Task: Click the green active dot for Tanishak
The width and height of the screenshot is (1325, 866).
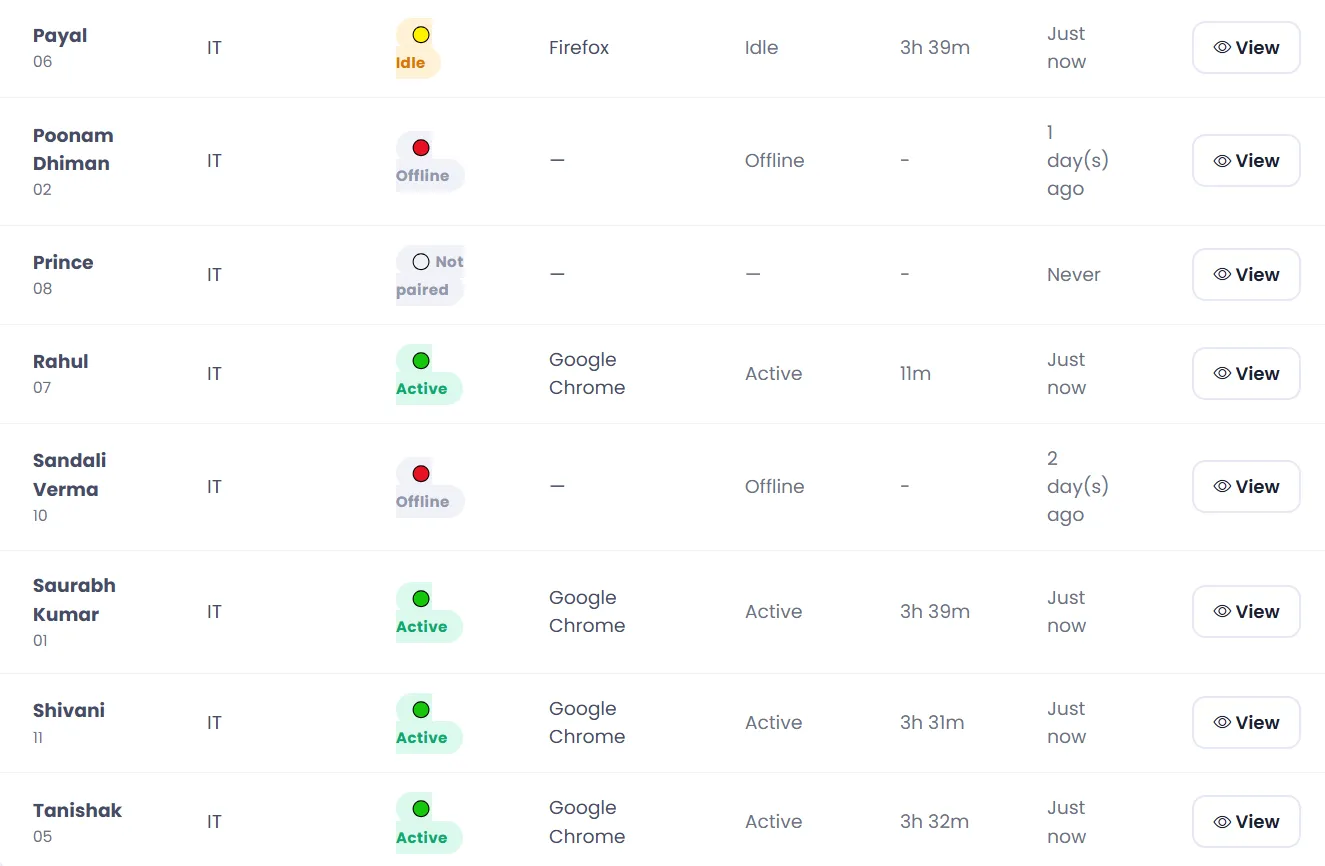Action: click(x=421, y=809)
